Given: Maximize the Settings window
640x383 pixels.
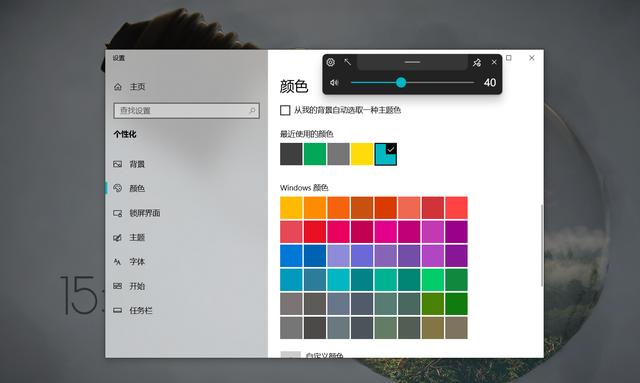Looking at the screenshot, I should coord(509,58).
